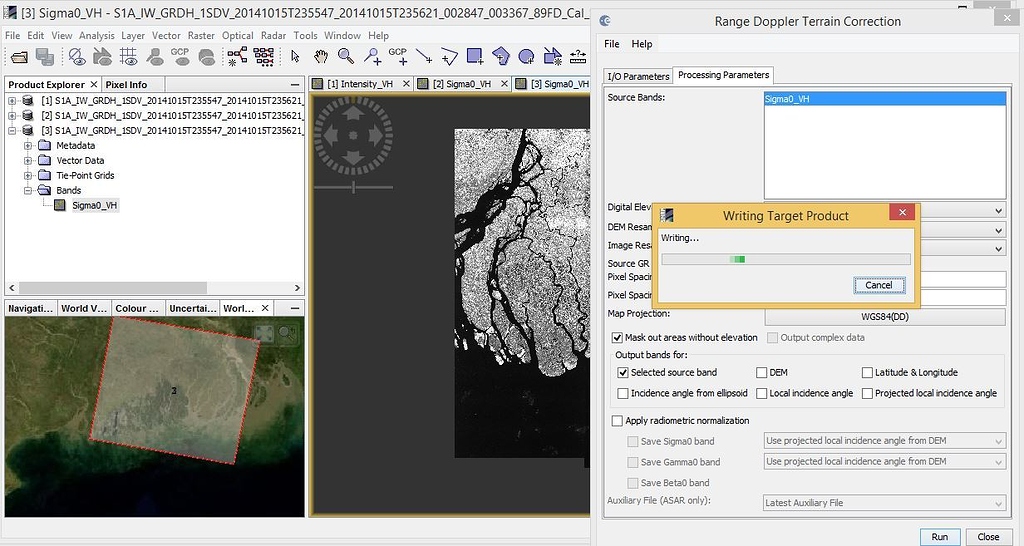Toggle Mask out areas without elevation
1024x546 pixels.
tap(617, 338)
